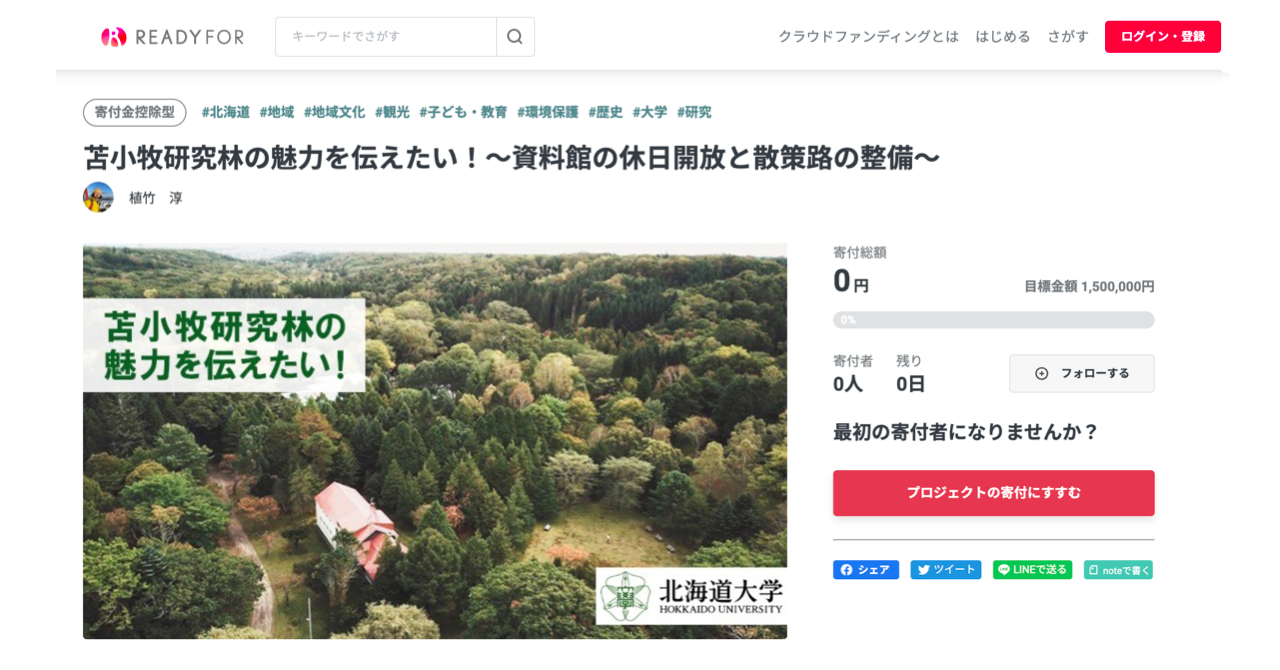The image size is (1280, 670).
Task: Tweet the project with ツイート button
Action: (x=946, y=570)
